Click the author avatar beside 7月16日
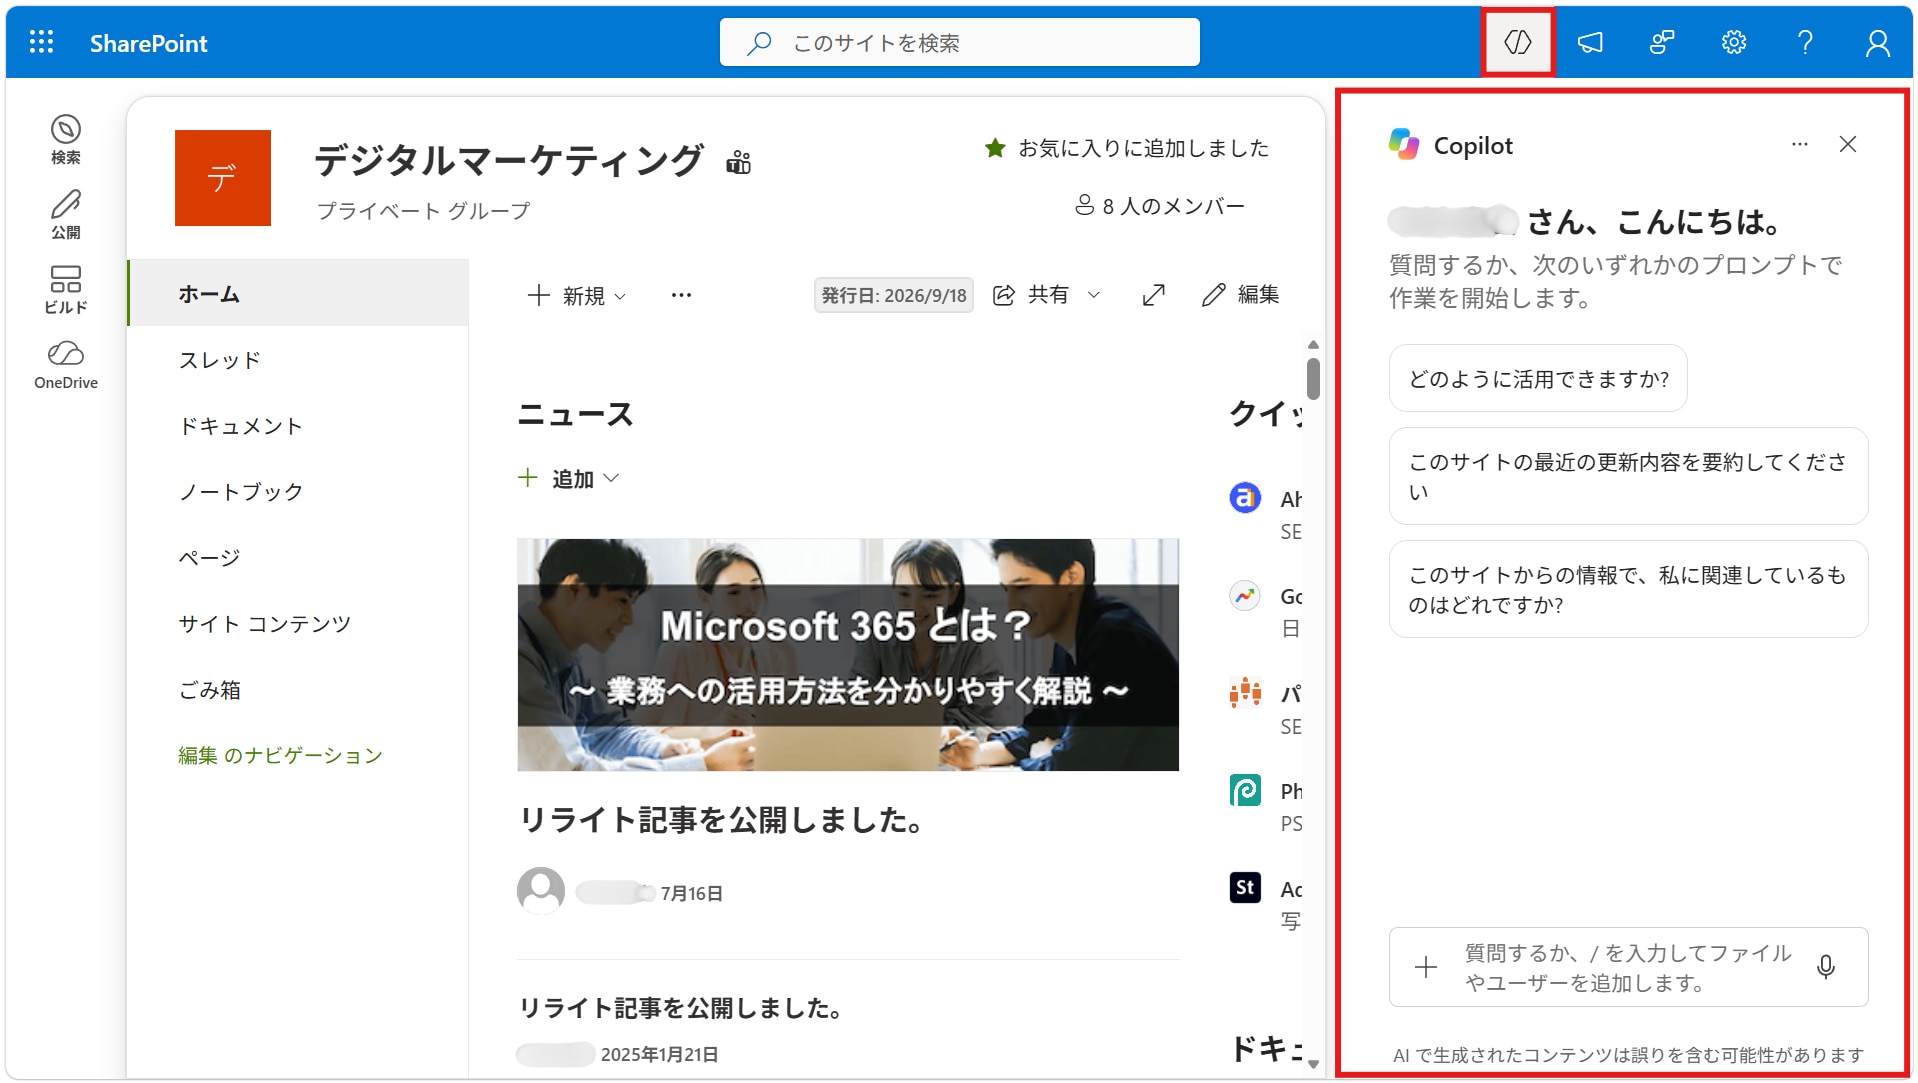 541,891
